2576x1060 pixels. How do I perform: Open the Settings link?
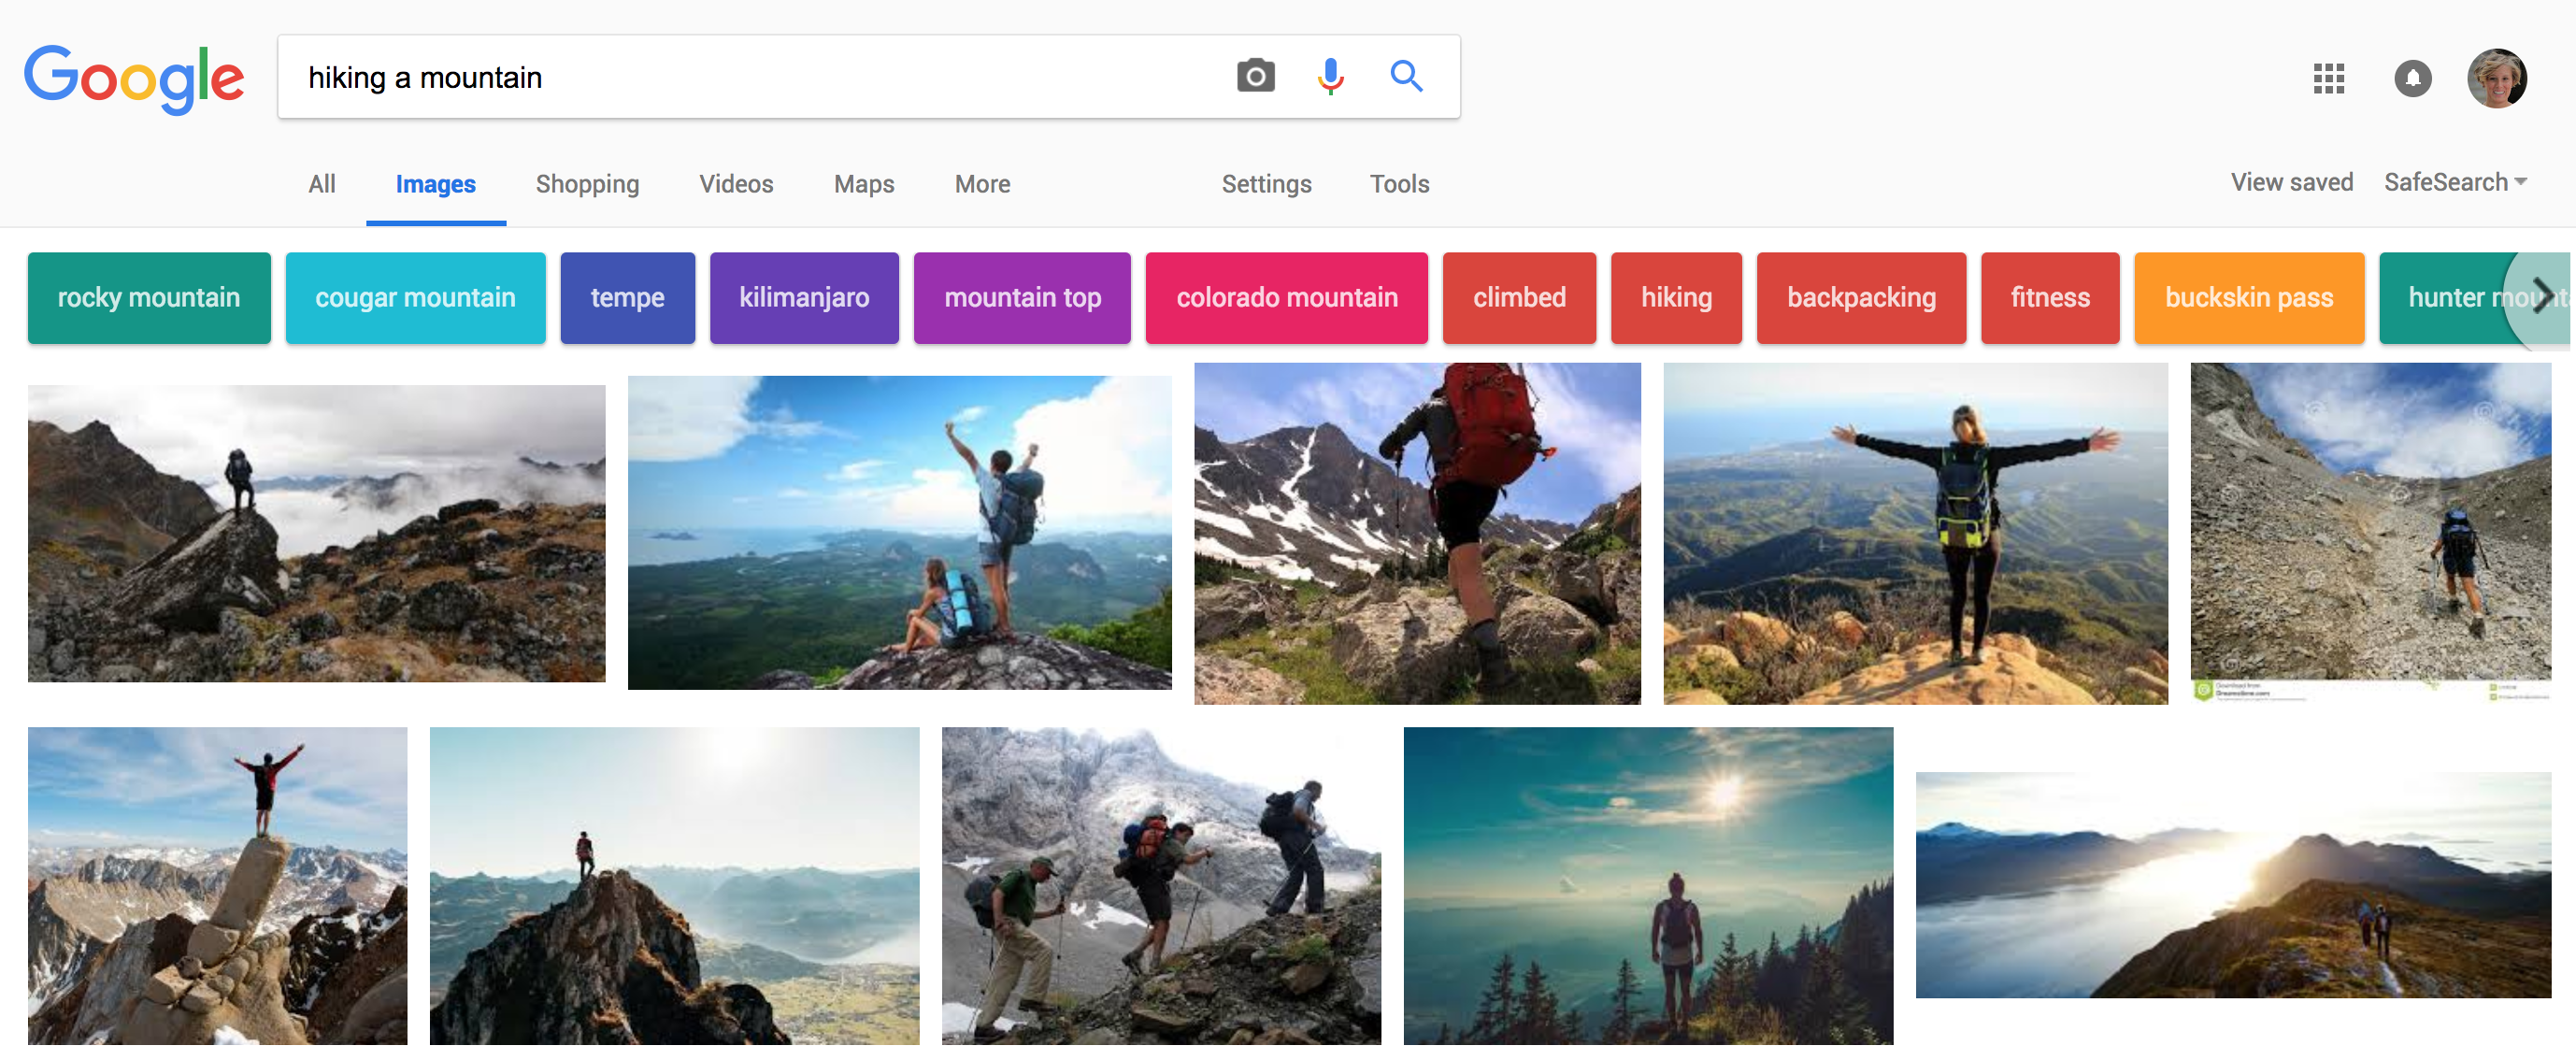[1266, 184]
